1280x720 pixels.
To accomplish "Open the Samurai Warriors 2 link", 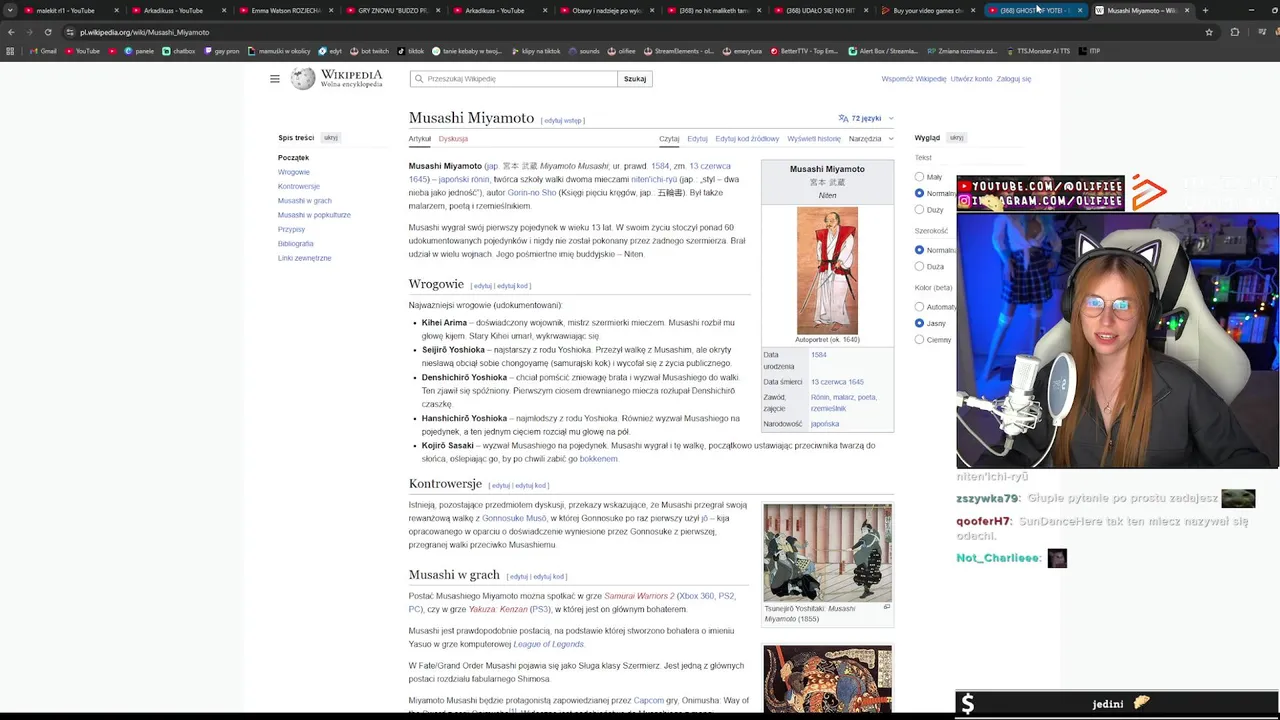I will 639,596.
